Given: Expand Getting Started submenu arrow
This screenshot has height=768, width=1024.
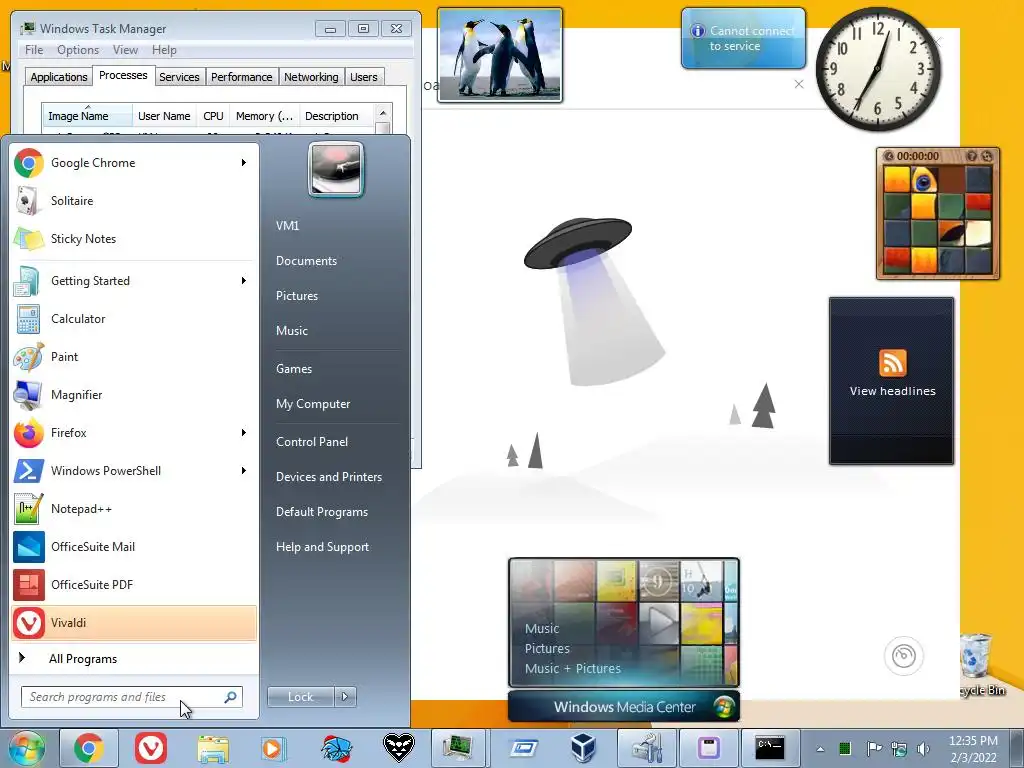Looking at the screenshot, I should 244,281.
